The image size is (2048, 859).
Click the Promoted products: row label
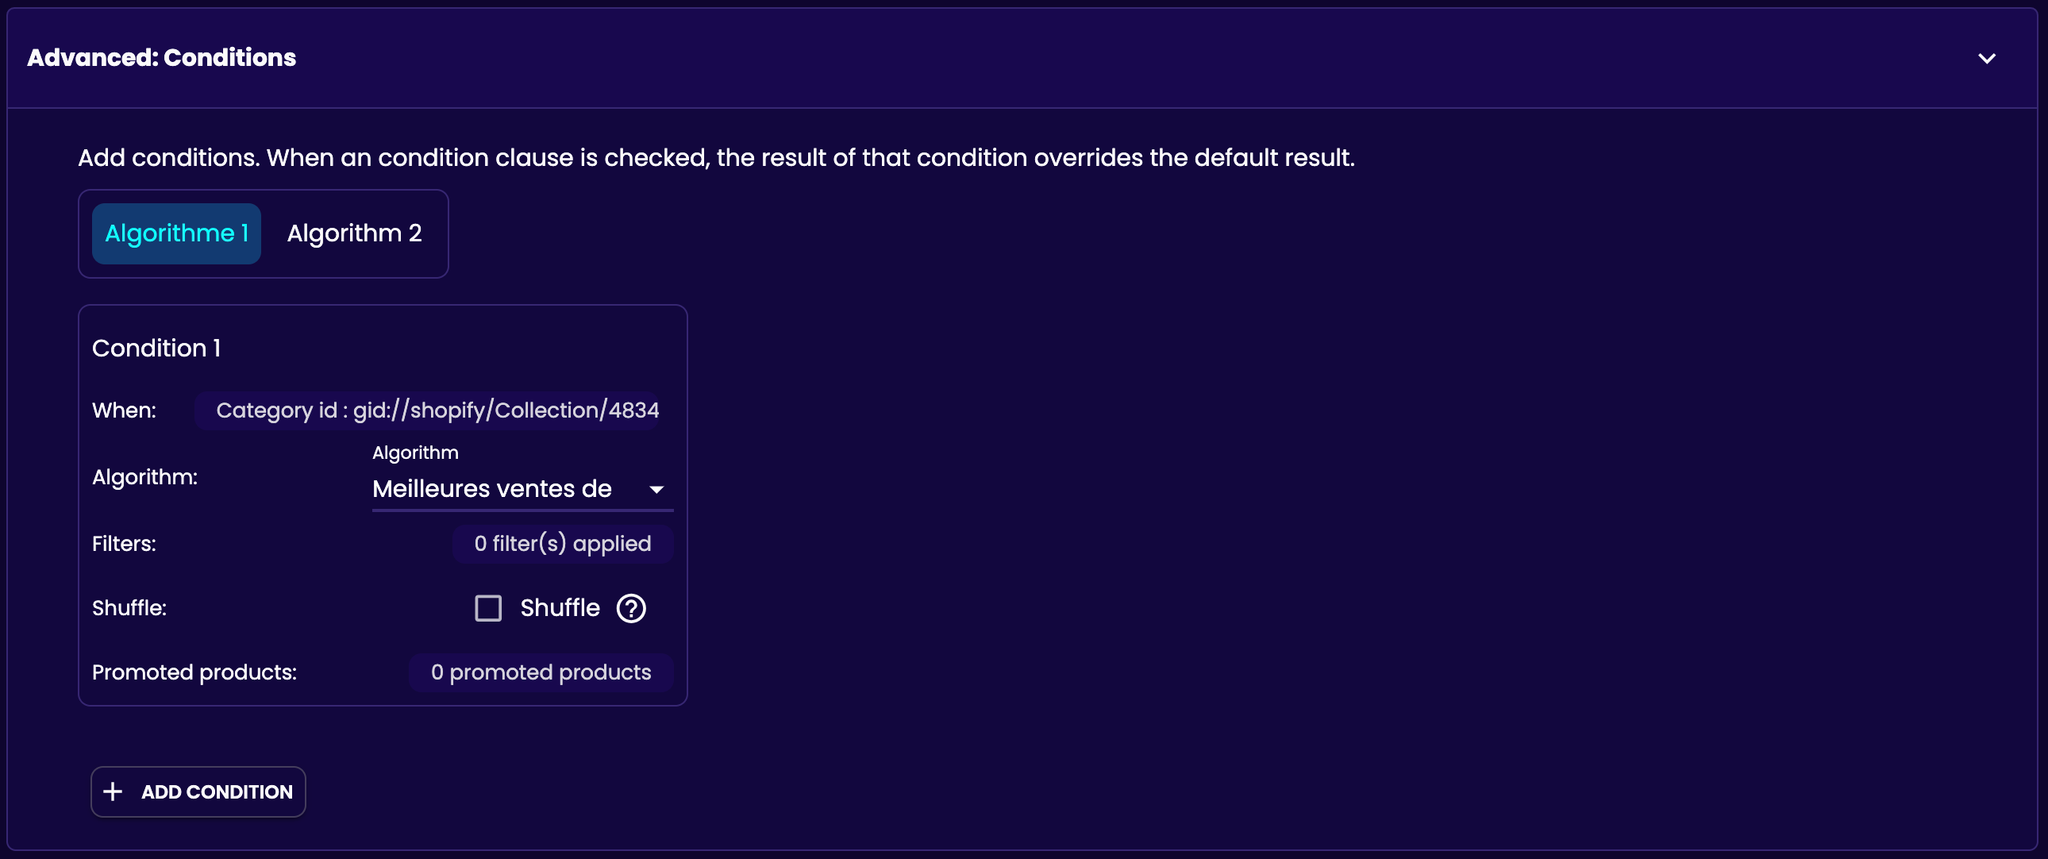(194, 672)
